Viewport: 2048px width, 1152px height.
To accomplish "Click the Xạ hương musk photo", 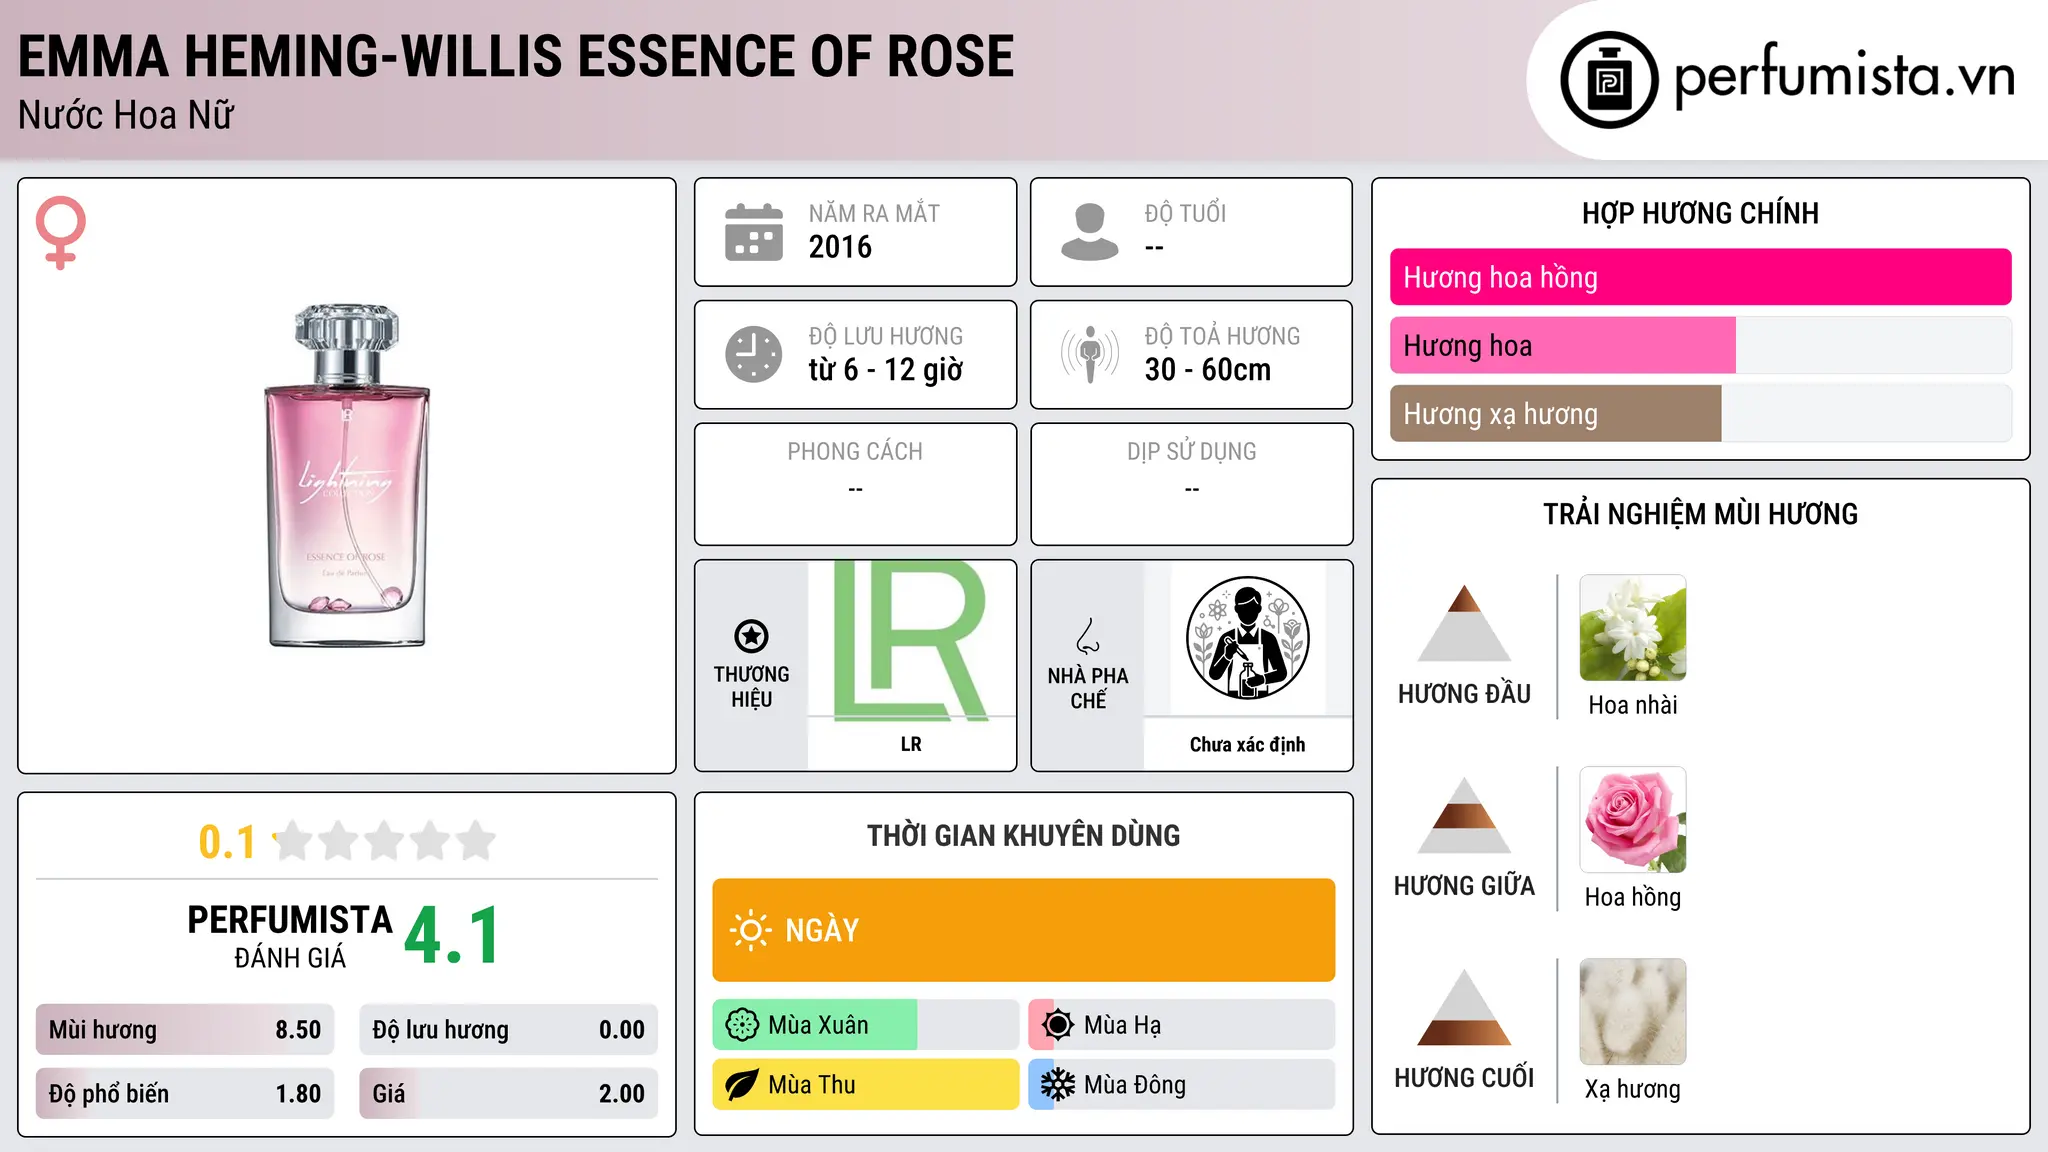I will [1633, 1012].
